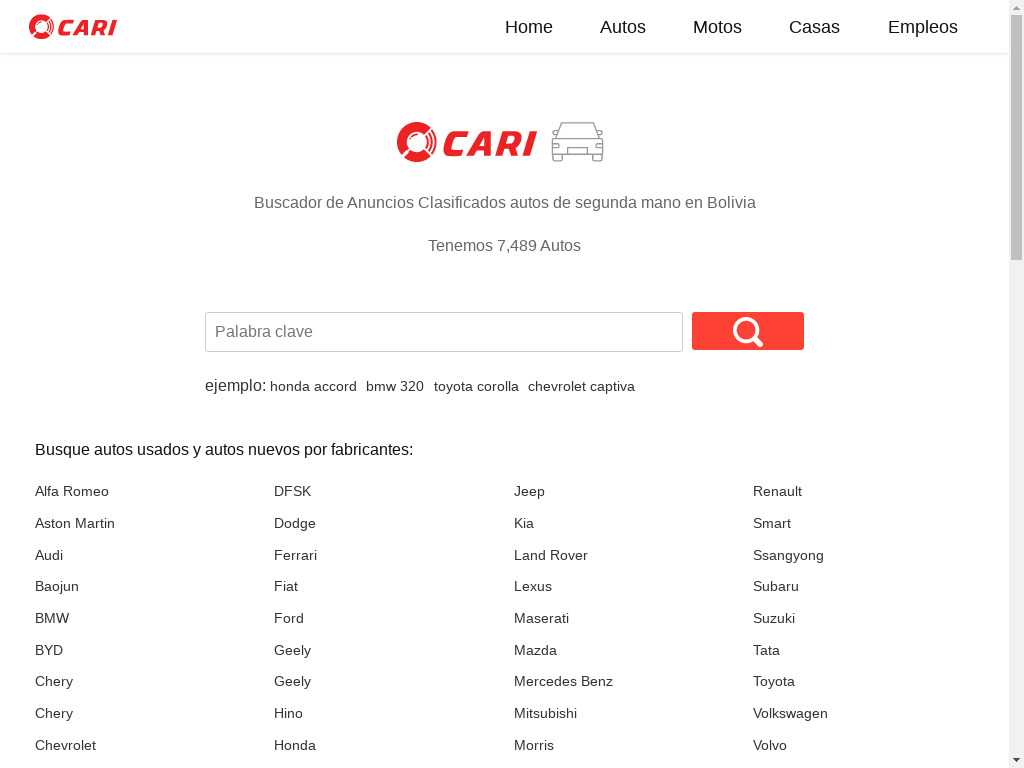Browse Mercedes Benz cars

pos(563,681)
